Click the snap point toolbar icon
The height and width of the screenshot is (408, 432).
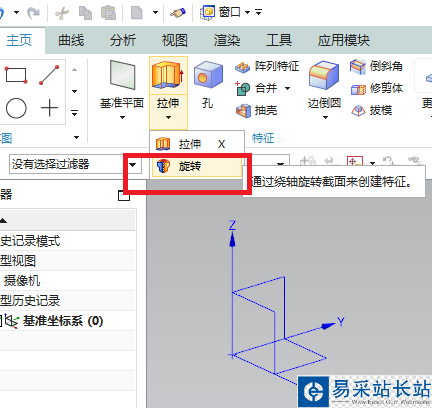(x=355, y=162)
